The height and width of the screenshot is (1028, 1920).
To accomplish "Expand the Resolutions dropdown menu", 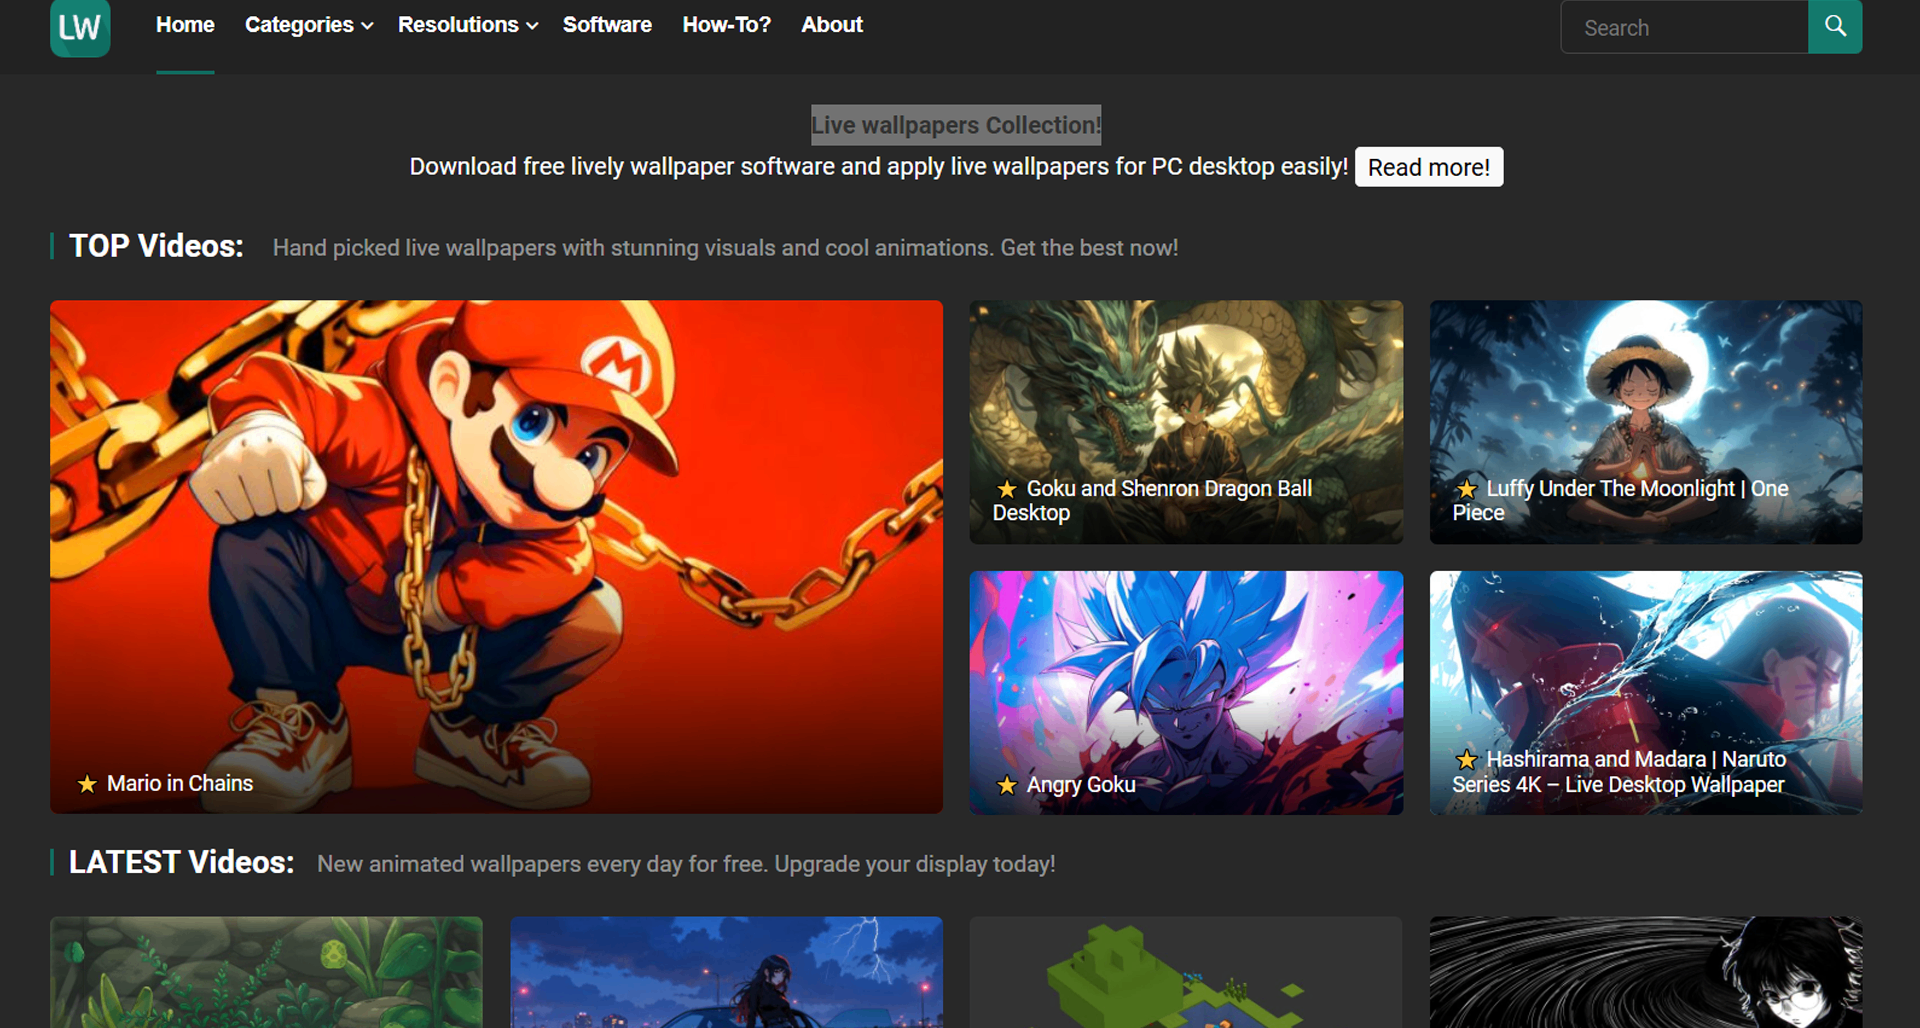I will click(x=468, y=25).
